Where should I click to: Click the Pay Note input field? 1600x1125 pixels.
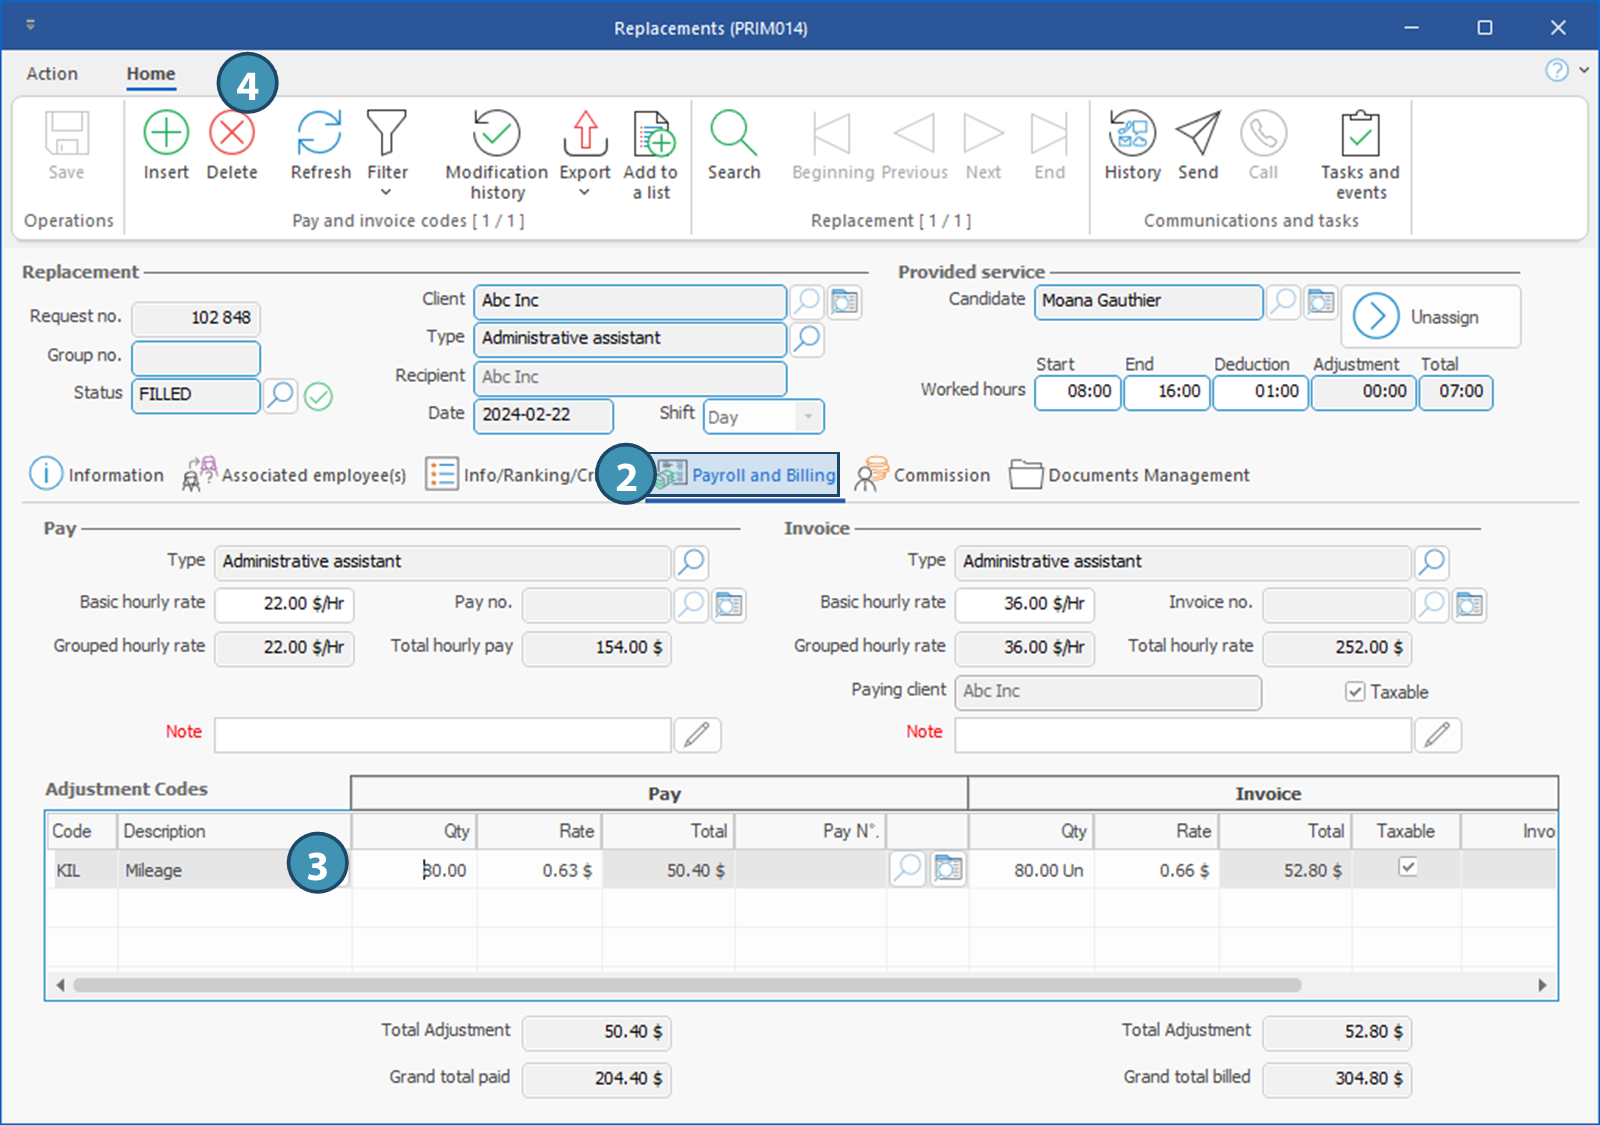(x=442, y=735)
